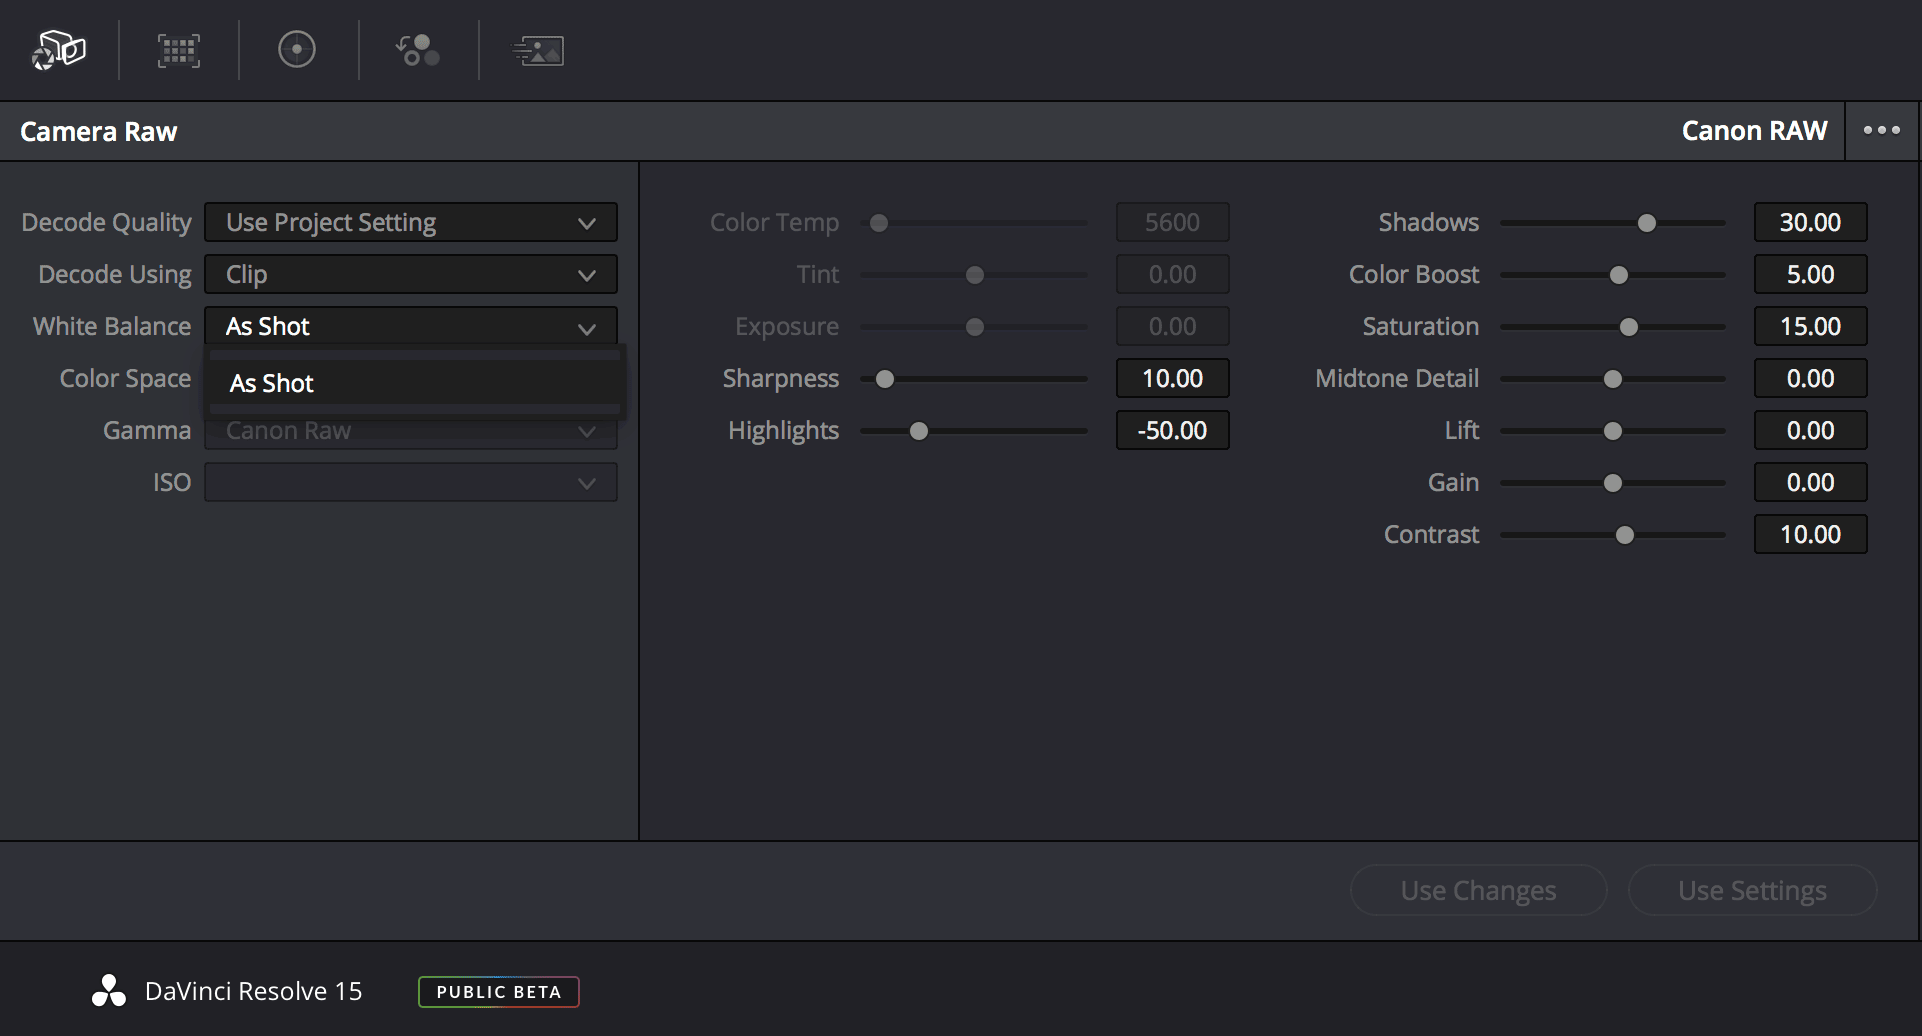Open Camera Raw options three-dot menu

pyautogui.click(x=1881, y=130)
